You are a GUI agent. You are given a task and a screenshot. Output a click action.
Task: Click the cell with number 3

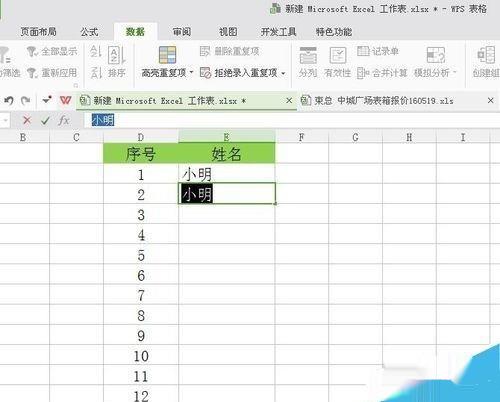[x=141, y=214]
